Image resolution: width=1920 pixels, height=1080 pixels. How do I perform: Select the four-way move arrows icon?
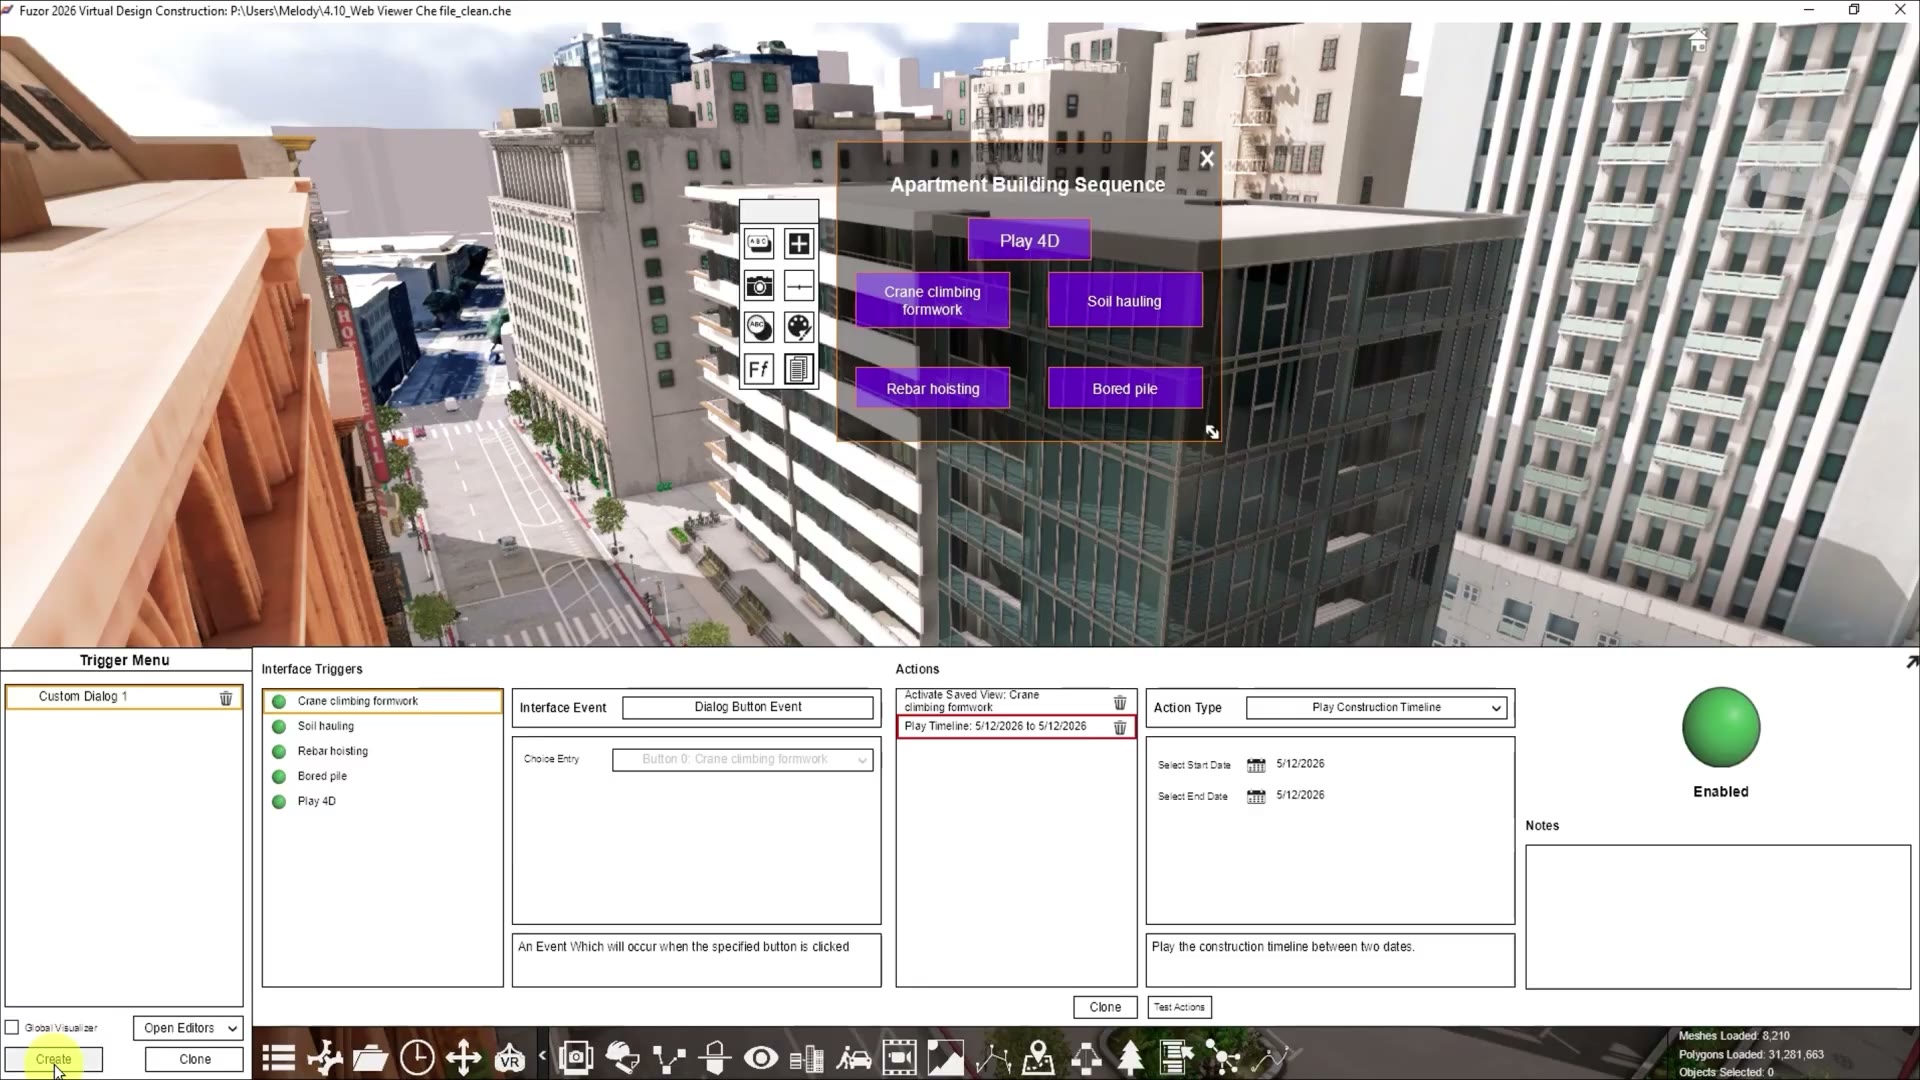tap(463, 1057)
